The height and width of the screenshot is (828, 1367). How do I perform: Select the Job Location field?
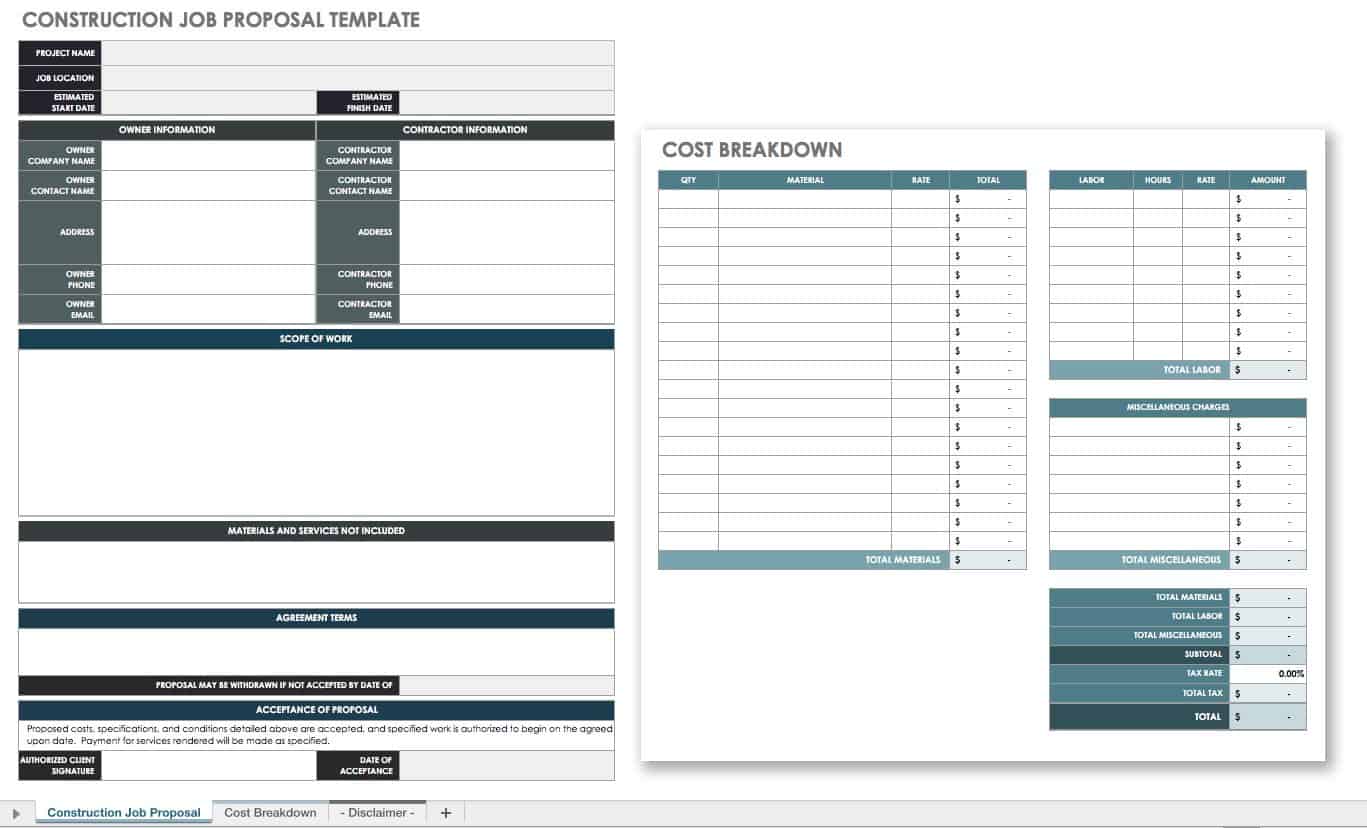click(x=357, y=78)
